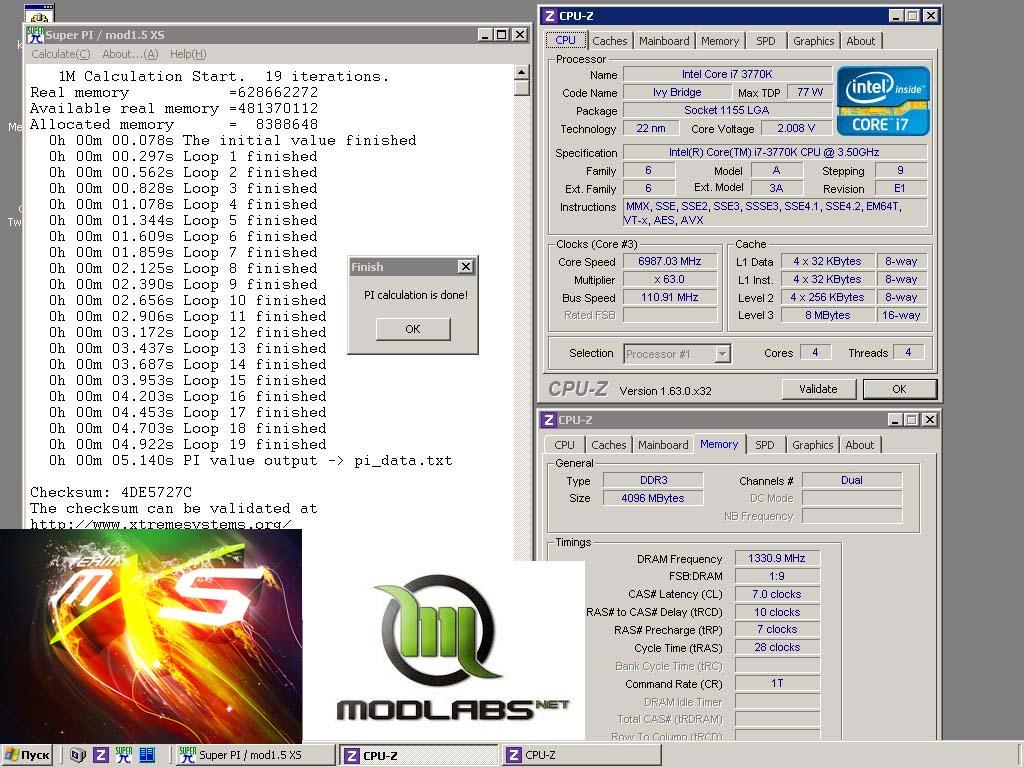Click the Channels # value Dual
This screenshot has height=768, width=1024.
[852, 480]
